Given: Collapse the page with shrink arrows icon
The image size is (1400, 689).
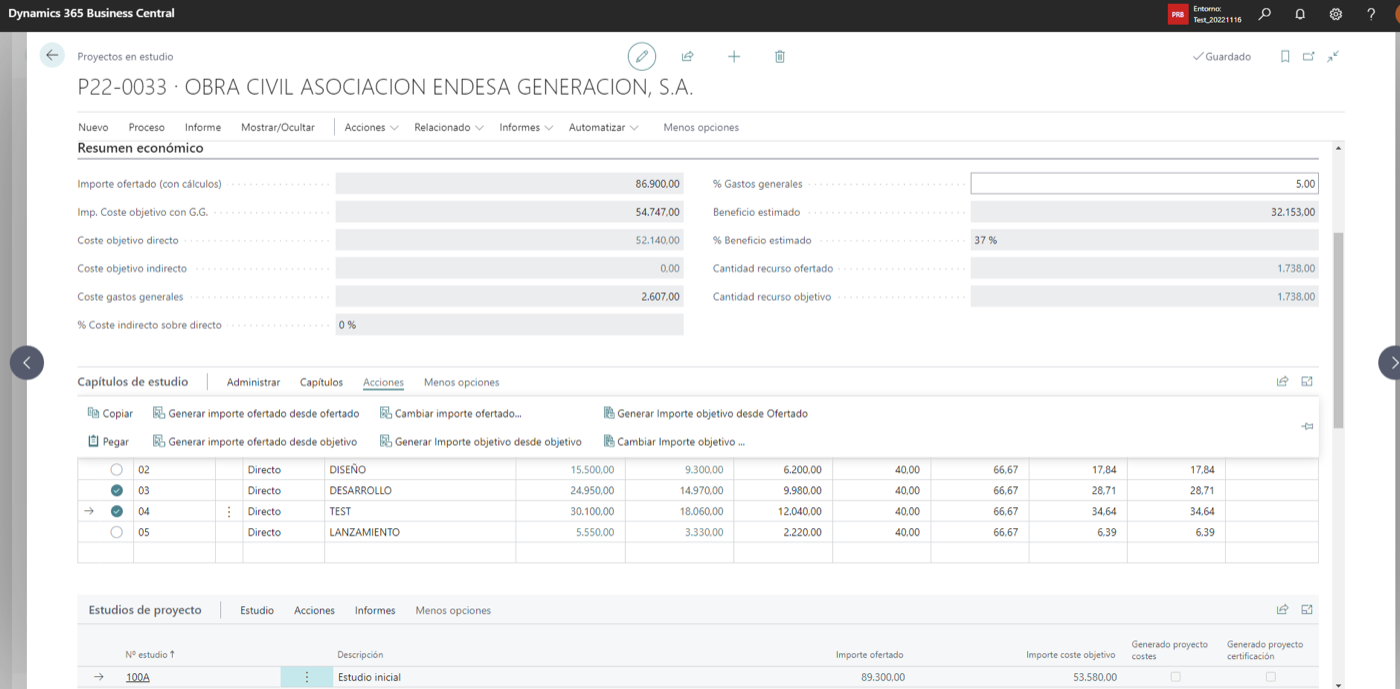Looking at the screenshot, I should tap(1333, 57).
